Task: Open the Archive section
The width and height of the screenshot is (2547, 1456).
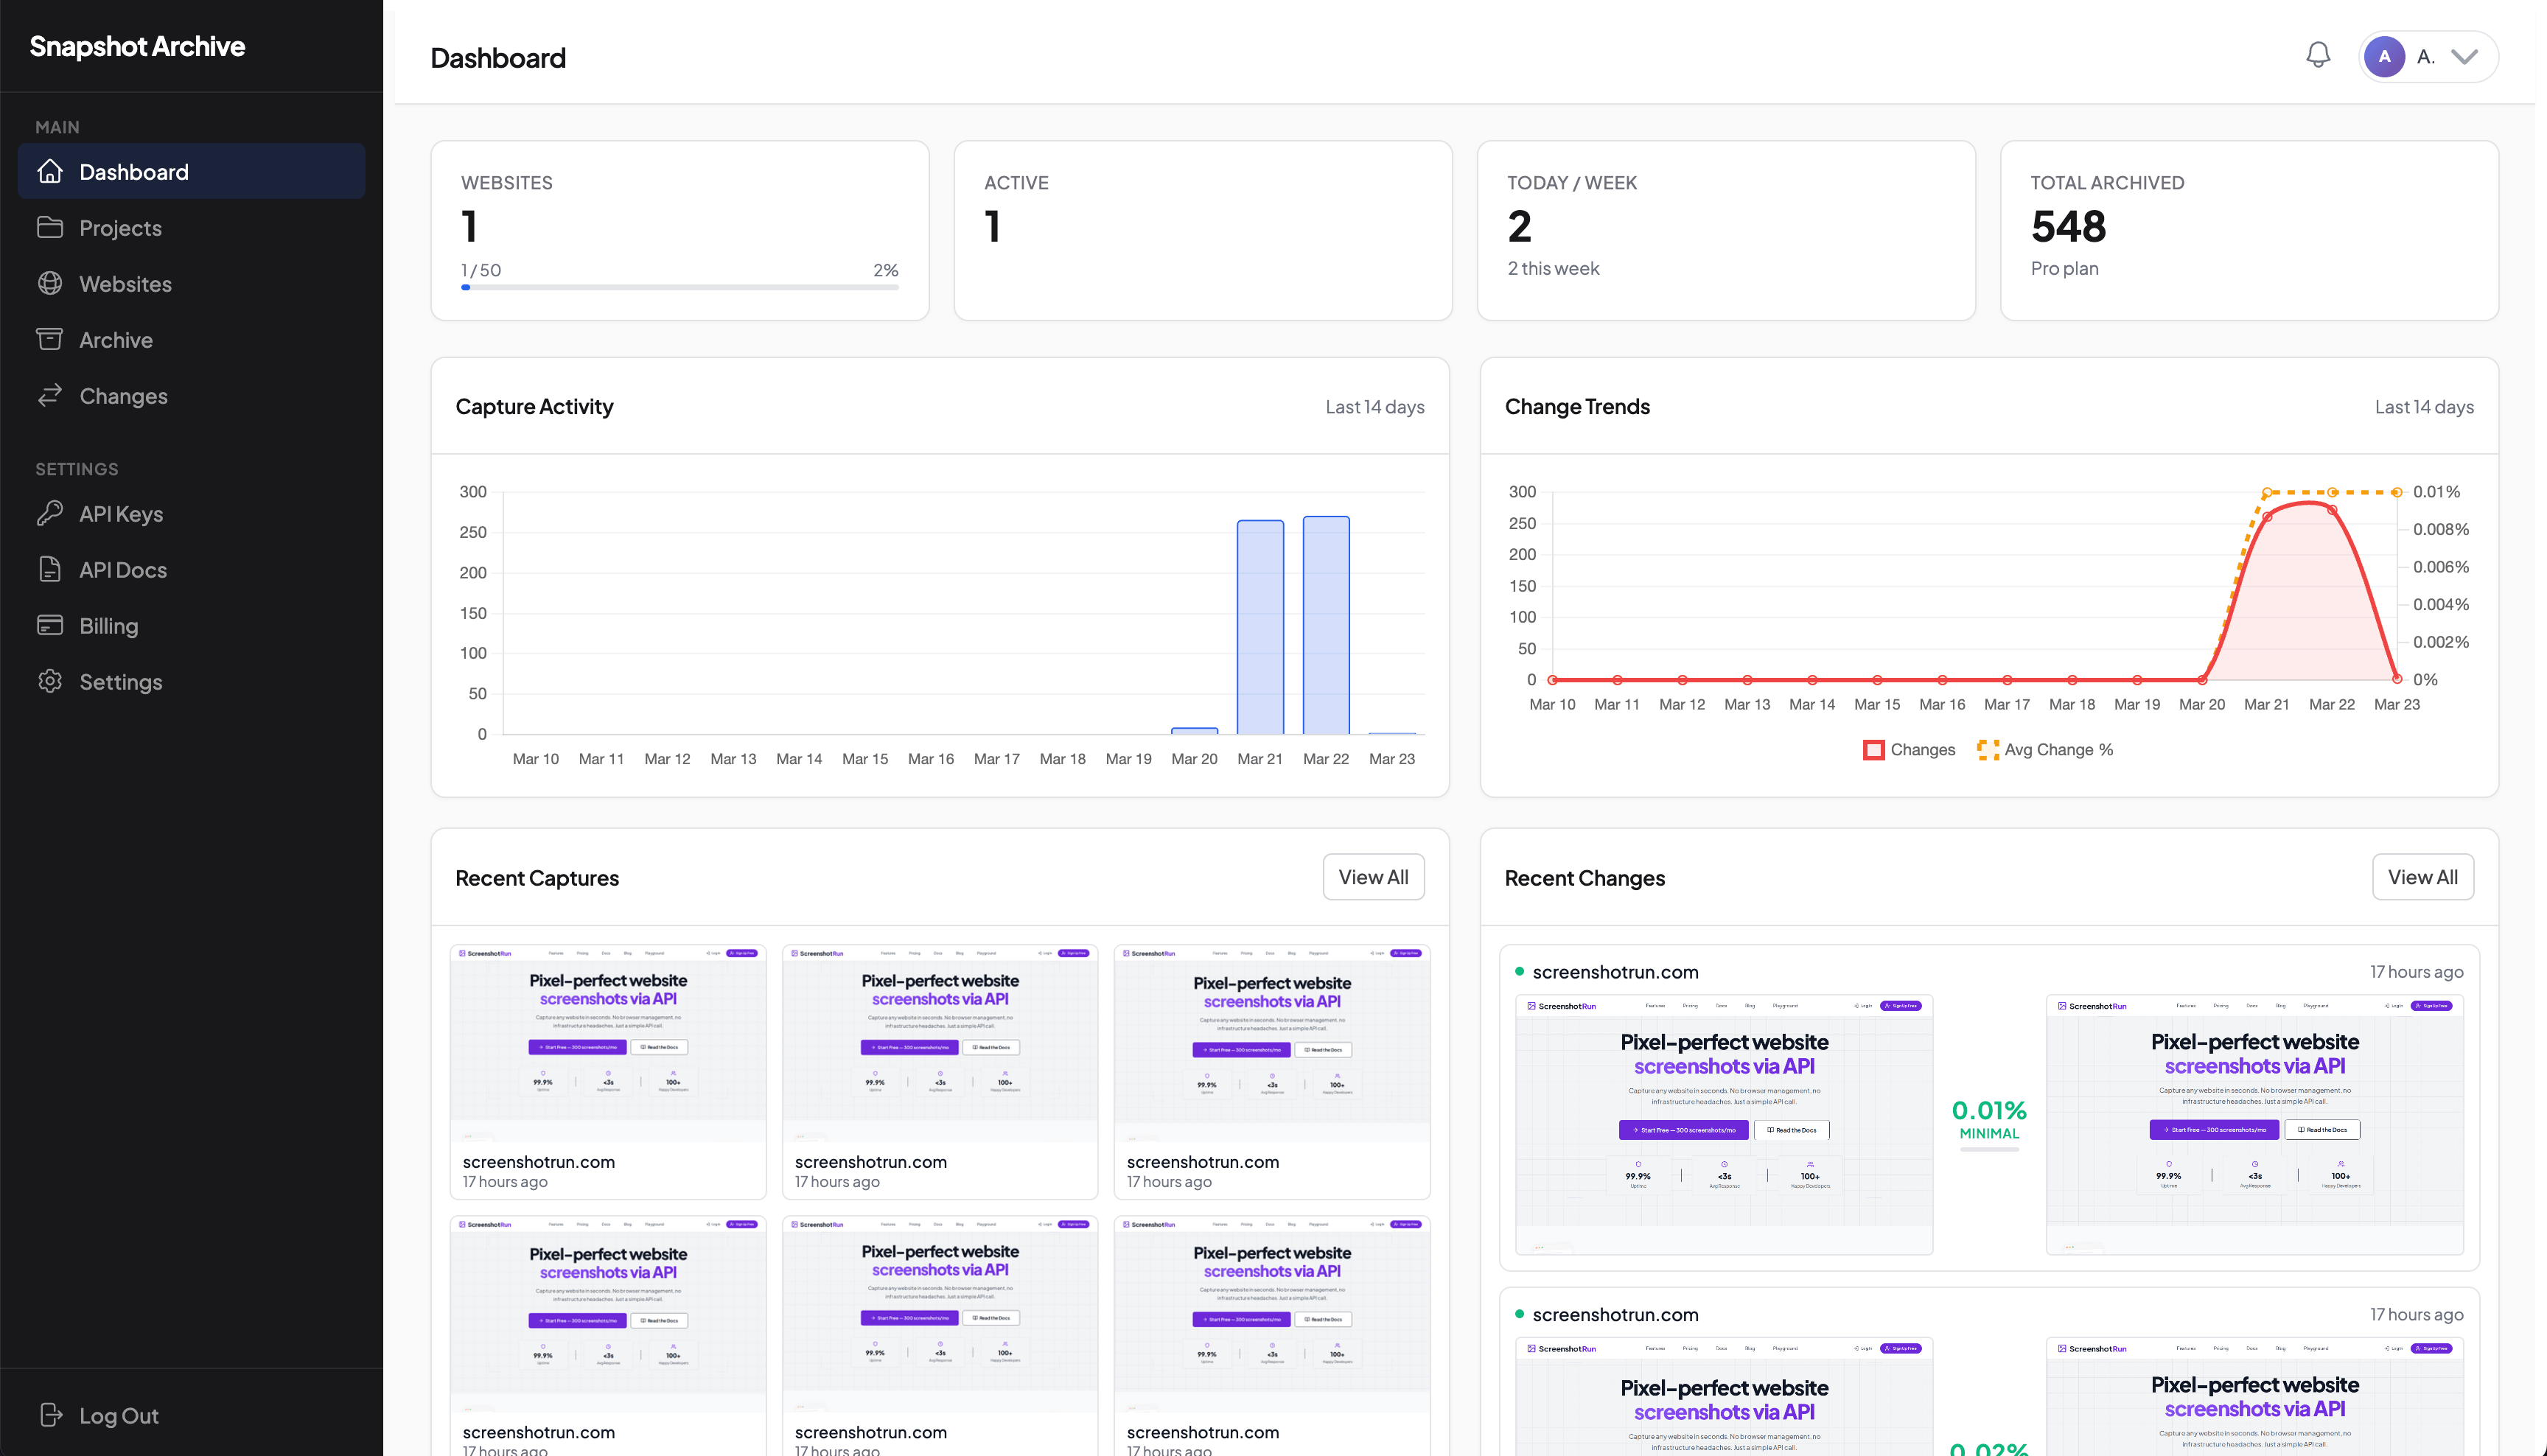Action: click(191, 339)
